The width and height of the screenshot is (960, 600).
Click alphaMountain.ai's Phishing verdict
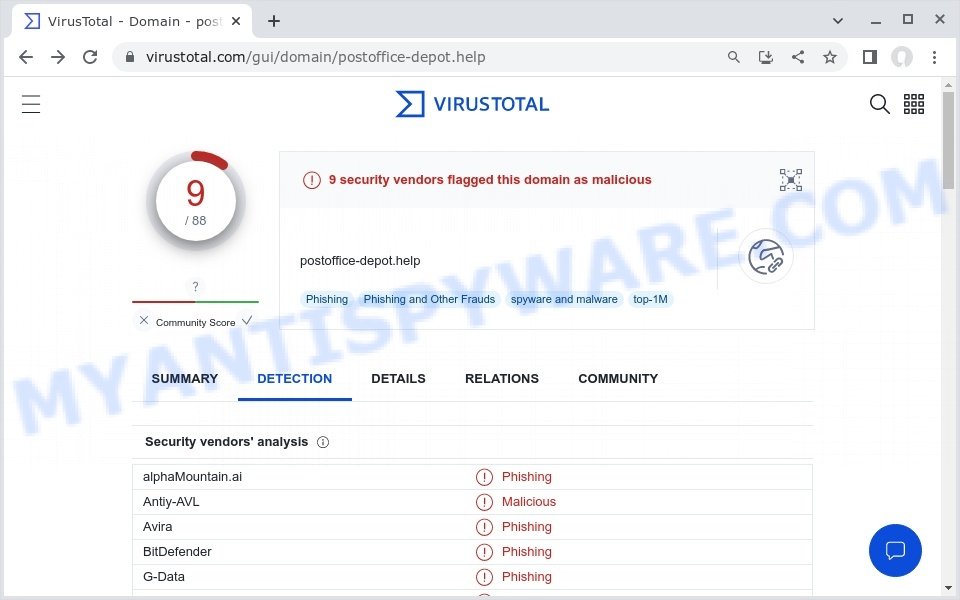[x=527, y=477]
